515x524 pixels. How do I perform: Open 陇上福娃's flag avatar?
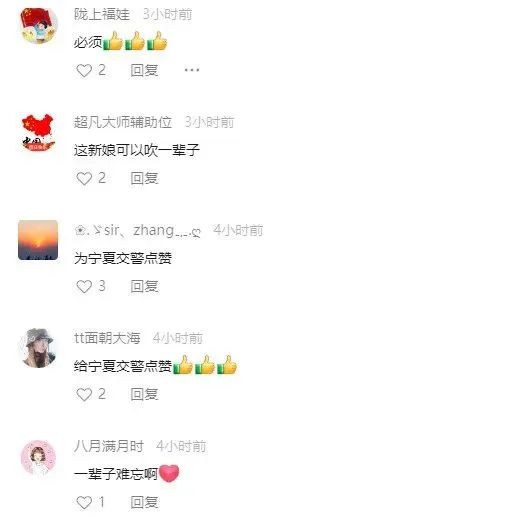point(38,25)
